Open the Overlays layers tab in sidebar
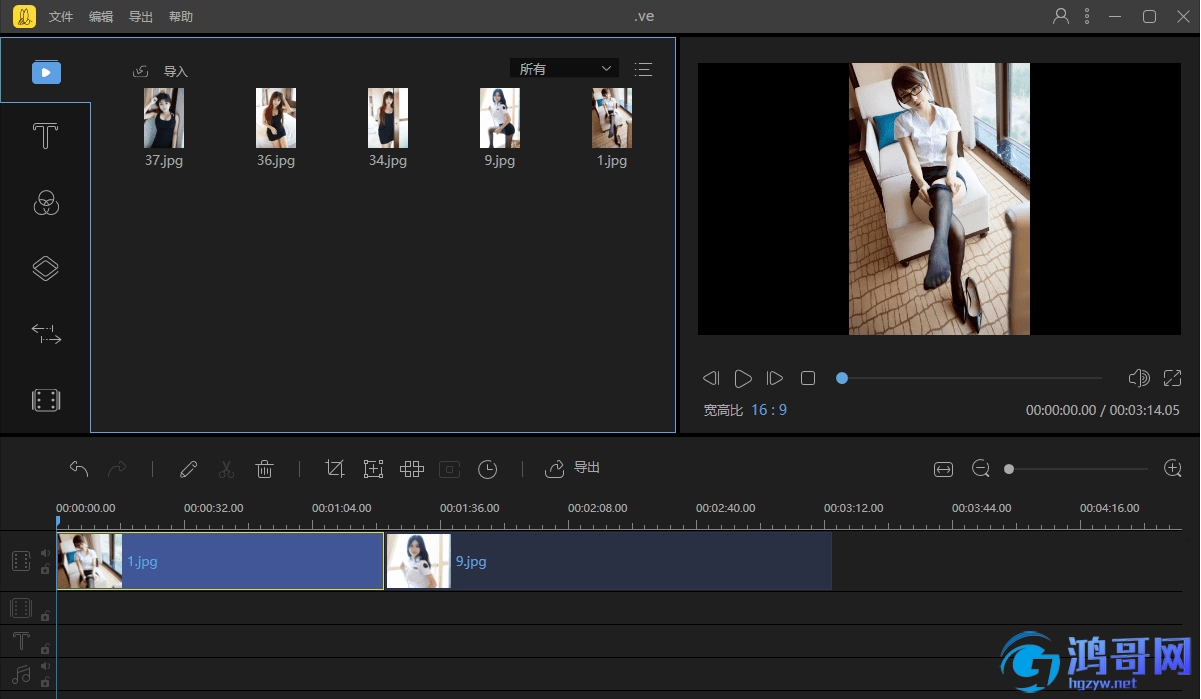Screen dimensions: 1201x699 [46, 267]
